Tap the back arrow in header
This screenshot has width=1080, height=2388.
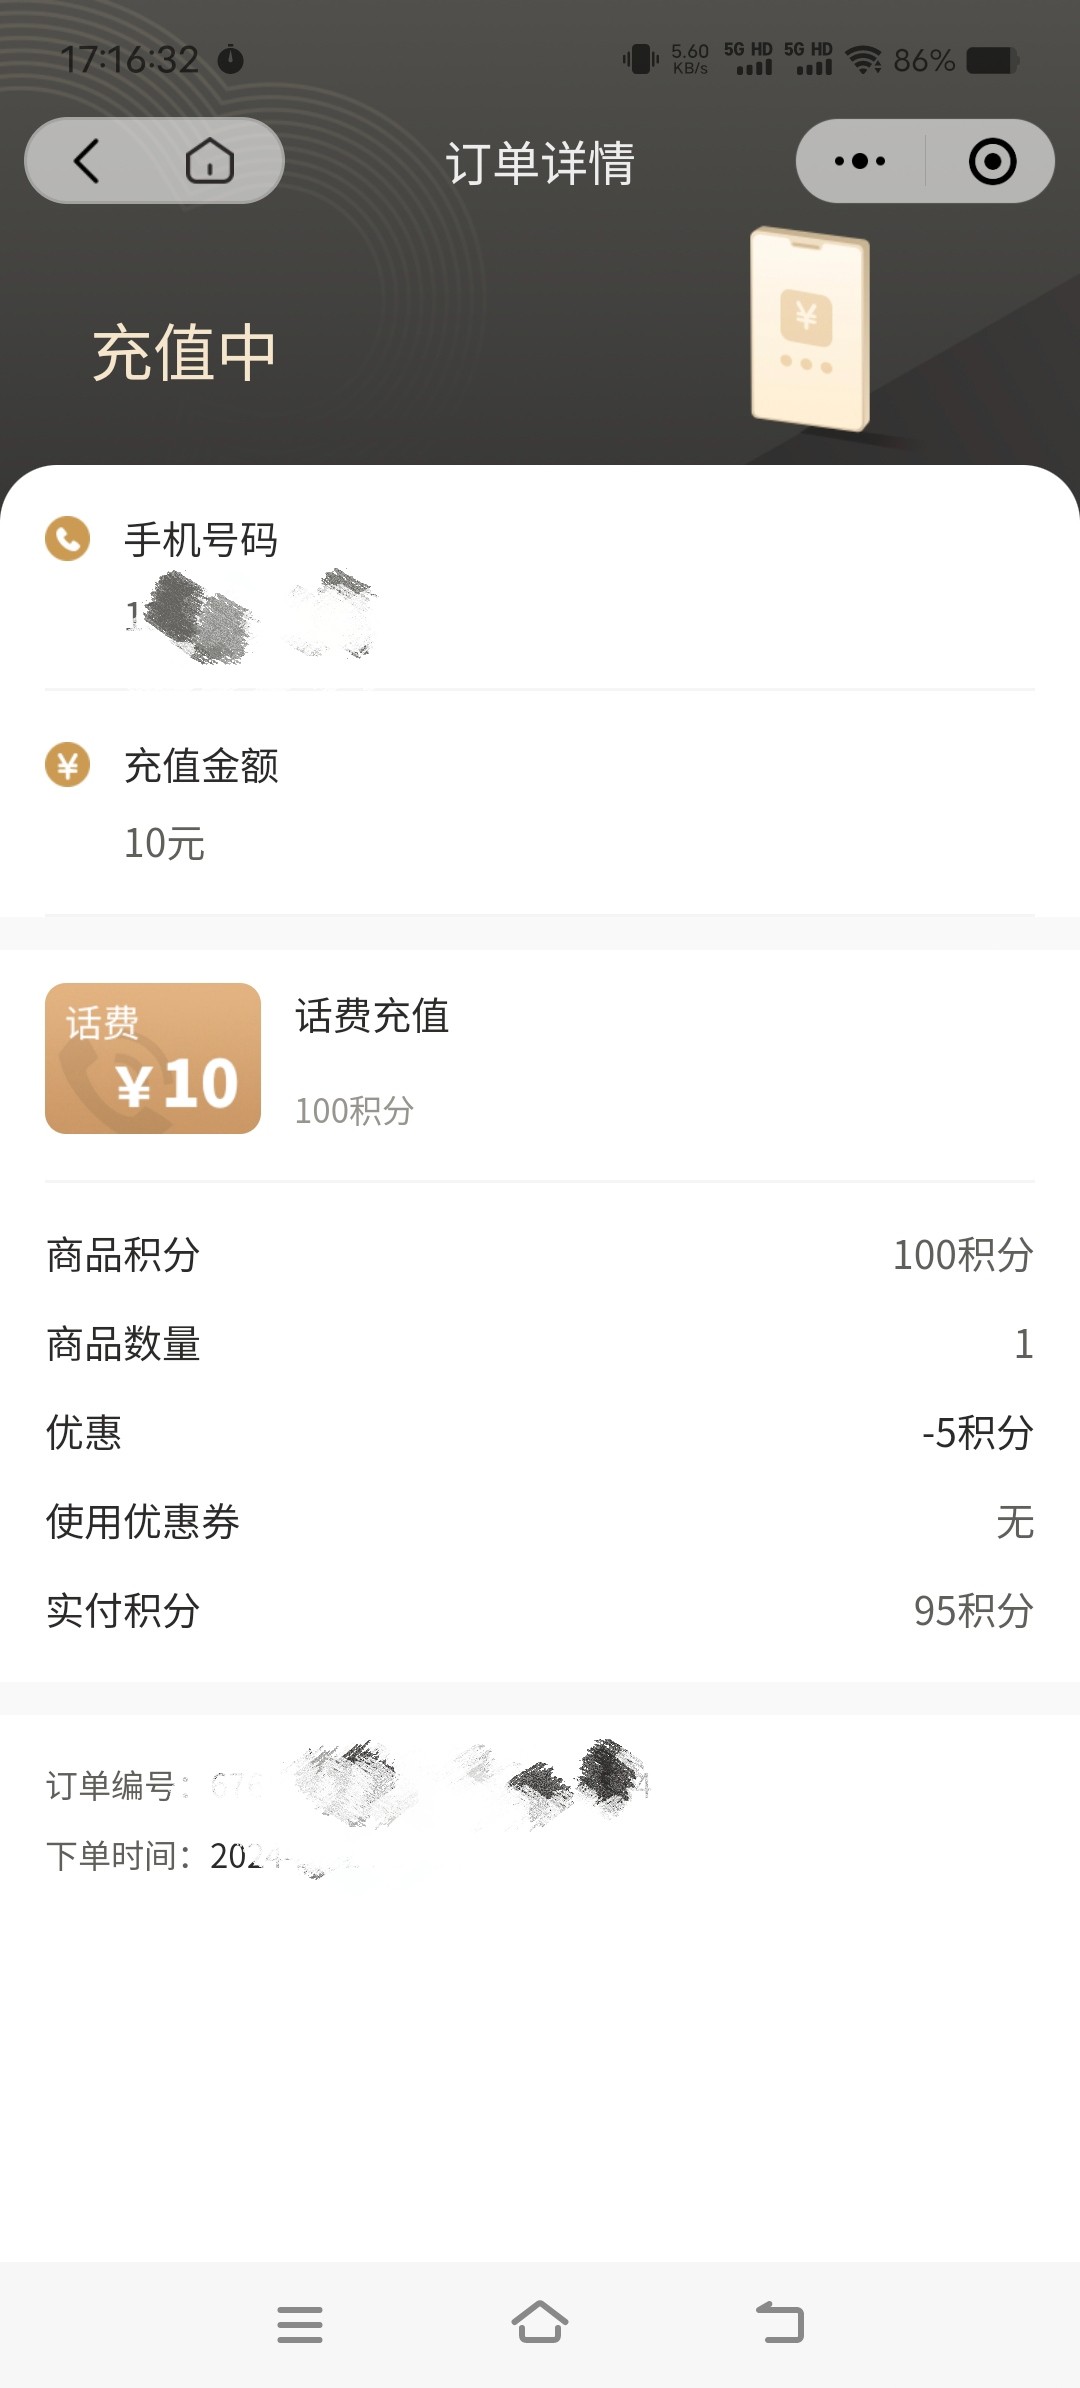(x=88, y=161)
